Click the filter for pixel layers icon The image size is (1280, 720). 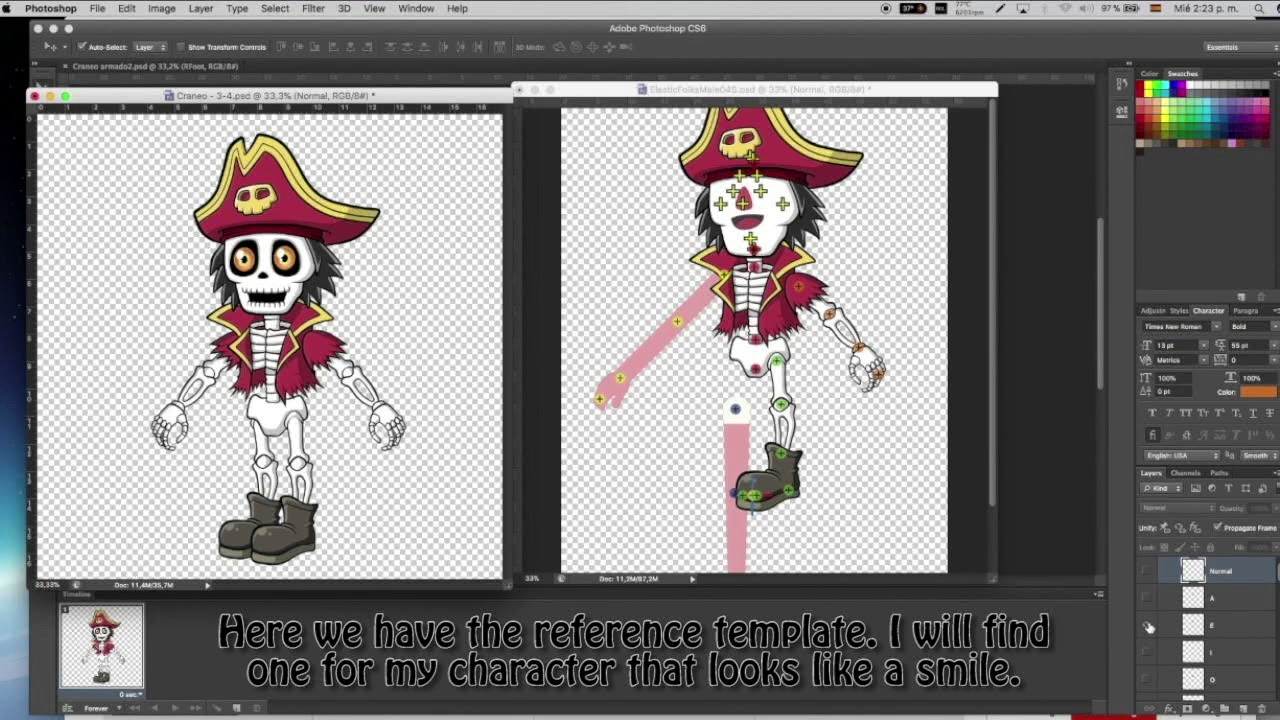1196,489
